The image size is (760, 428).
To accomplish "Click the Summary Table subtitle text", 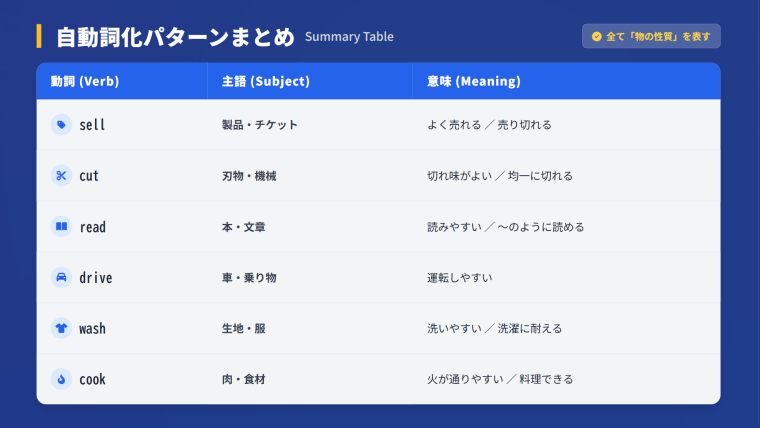I will [349, 37].
